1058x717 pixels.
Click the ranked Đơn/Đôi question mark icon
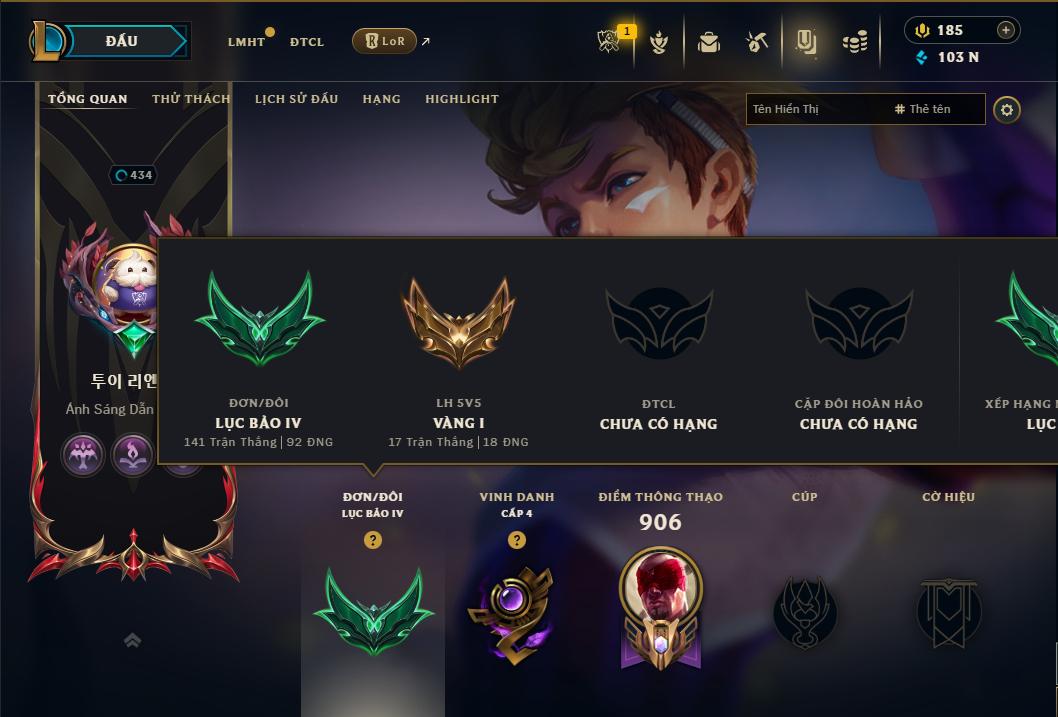tap(372, 540)
